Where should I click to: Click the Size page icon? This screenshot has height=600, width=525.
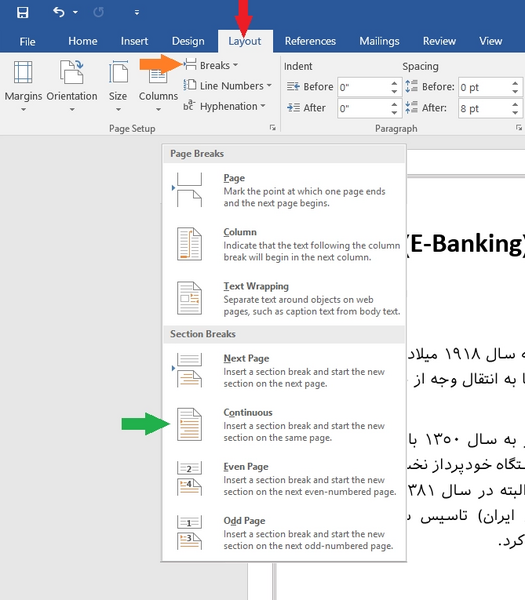point(118,72)
